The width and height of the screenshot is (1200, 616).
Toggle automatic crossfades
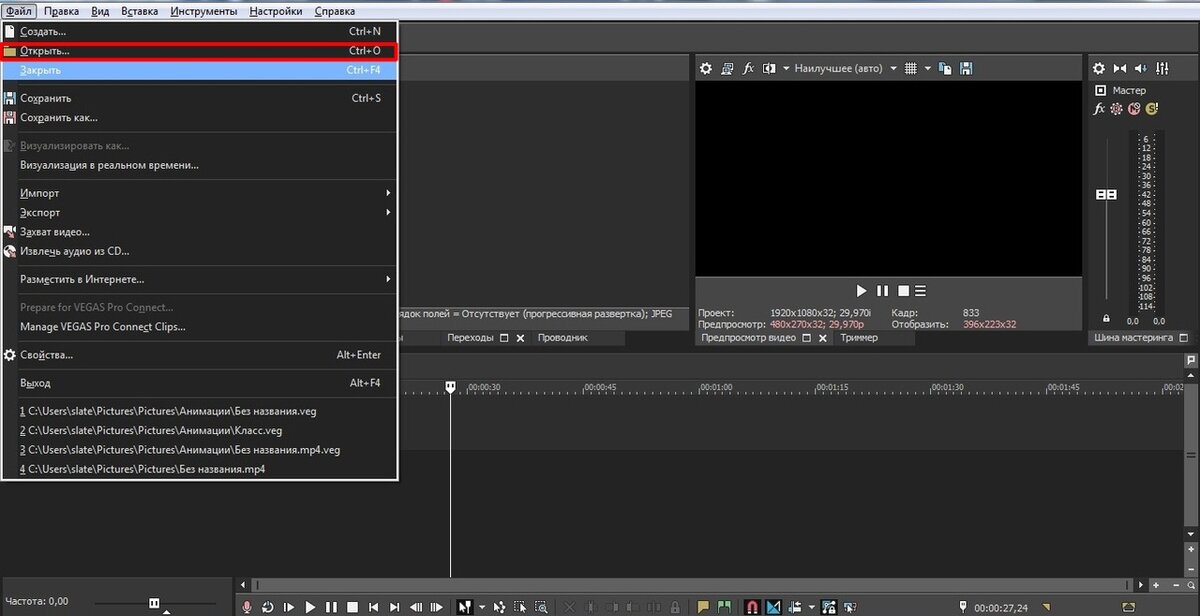[774, 607]
